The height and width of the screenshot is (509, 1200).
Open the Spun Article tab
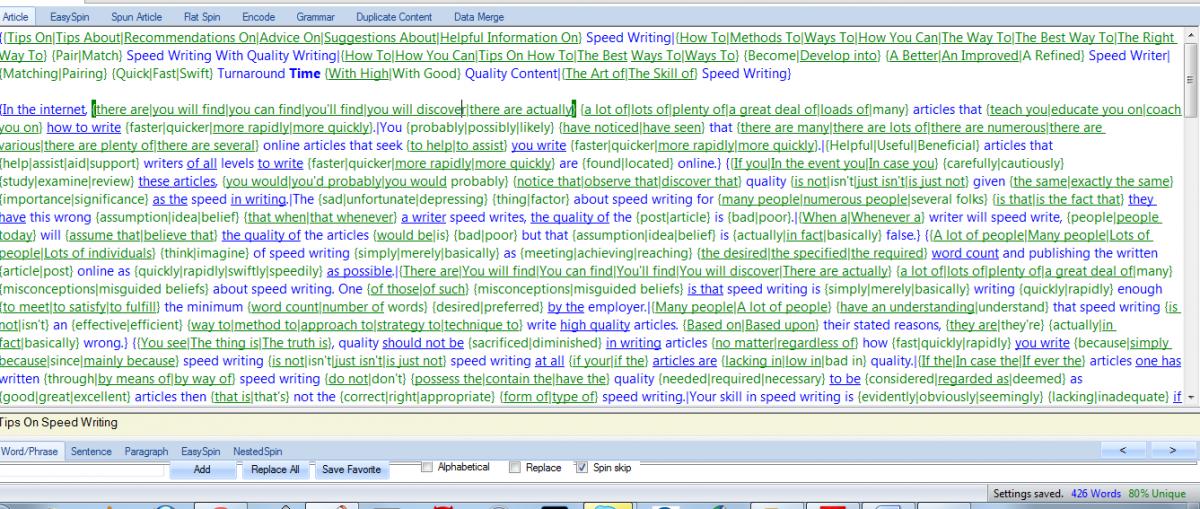[x=136, y=17]
